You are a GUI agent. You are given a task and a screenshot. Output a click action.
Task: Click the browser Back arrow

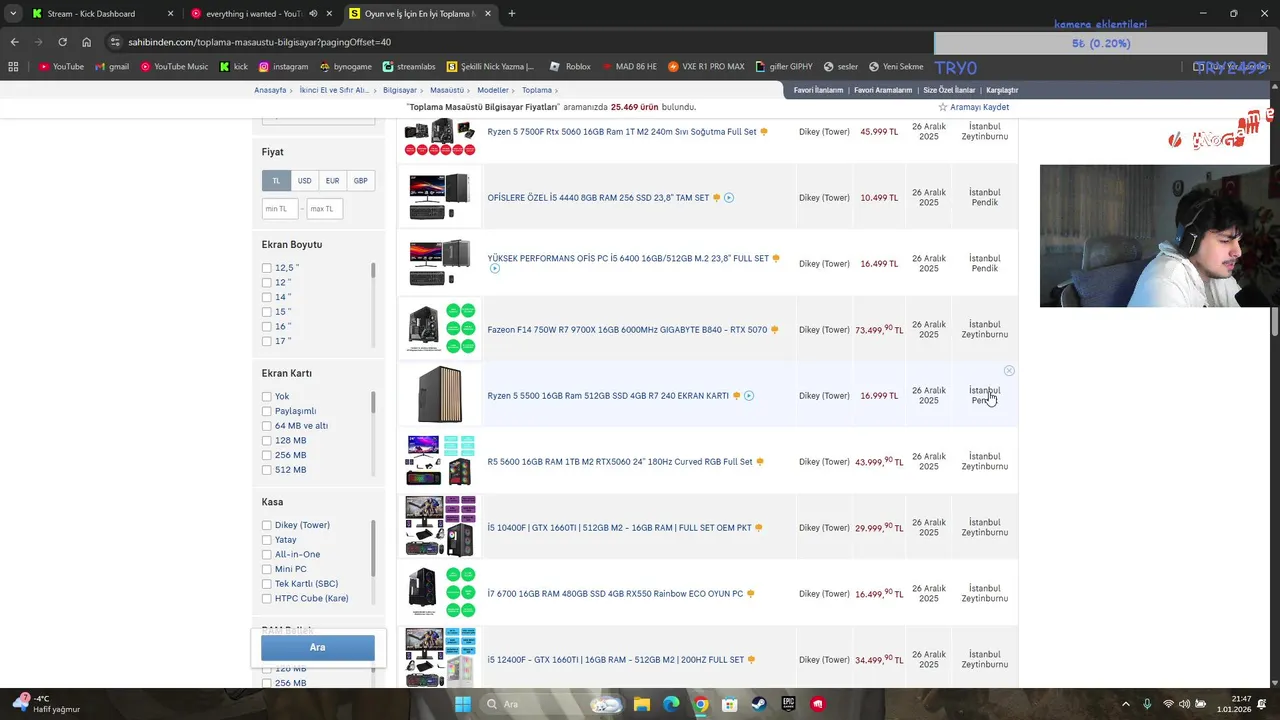pos(14,42)
